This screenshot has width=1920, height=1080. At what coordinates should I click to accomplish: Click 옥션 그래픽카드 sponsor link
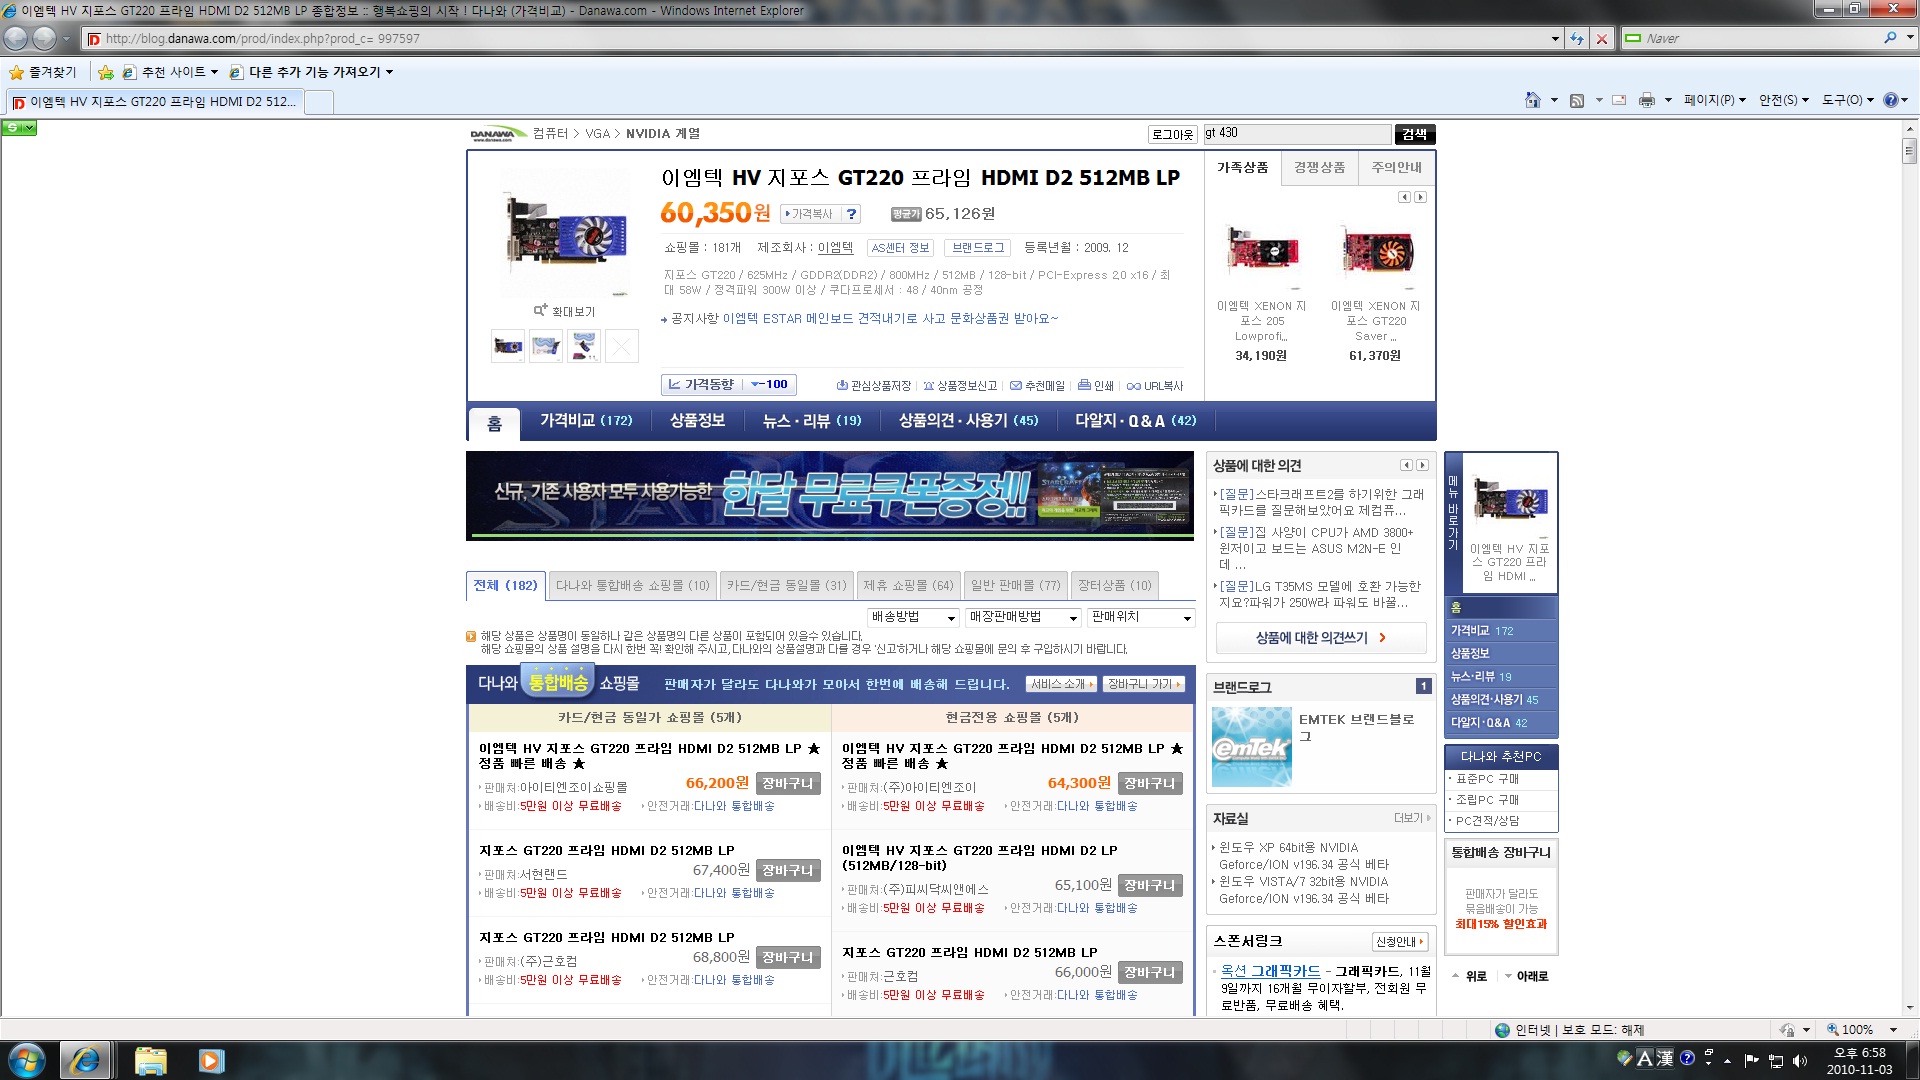(1270, 971)
